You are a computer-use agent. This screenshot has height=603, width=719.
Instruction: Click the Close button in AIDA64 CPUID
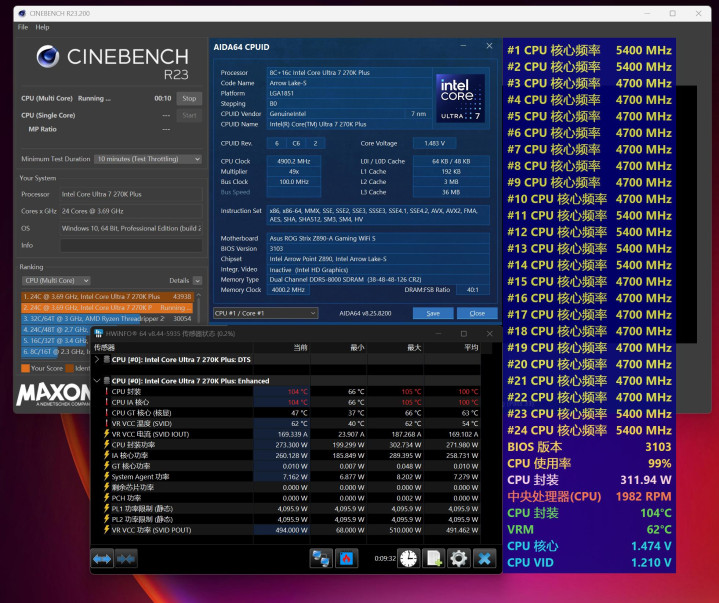(477, 313)
